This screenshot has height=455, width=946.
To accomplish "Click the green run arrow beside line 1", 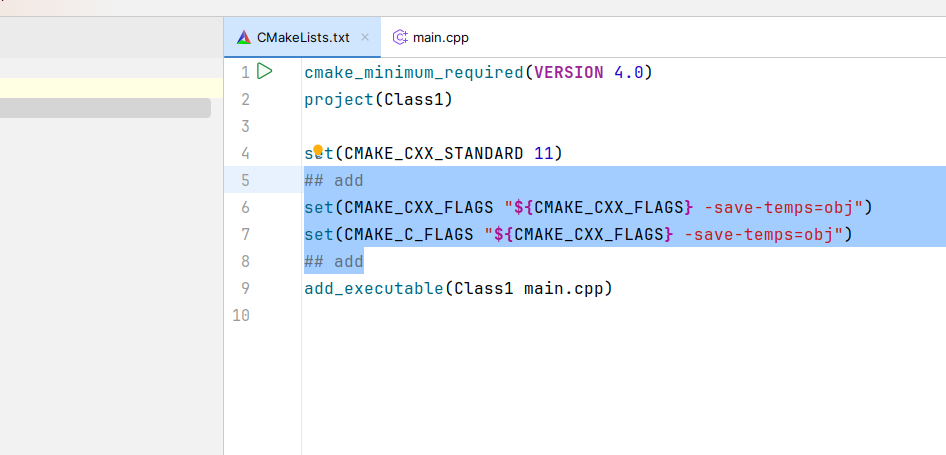I will 265,71.
